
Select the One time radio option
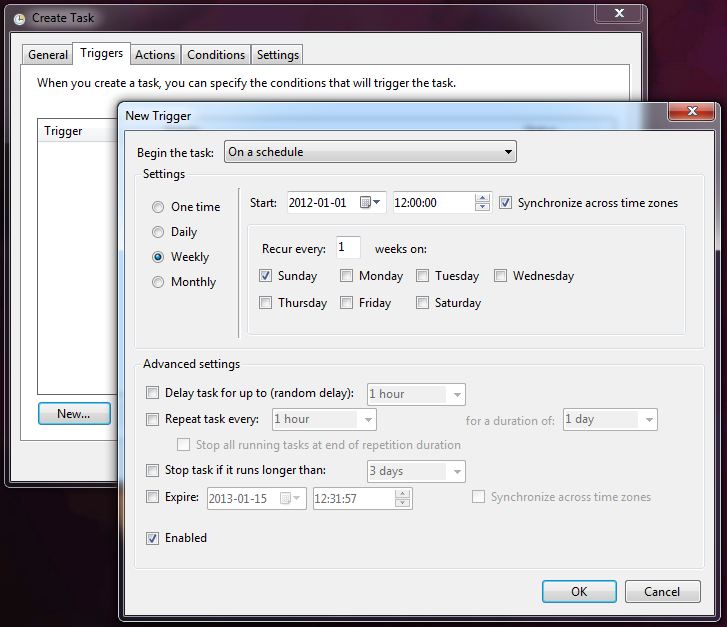[158, 207]
